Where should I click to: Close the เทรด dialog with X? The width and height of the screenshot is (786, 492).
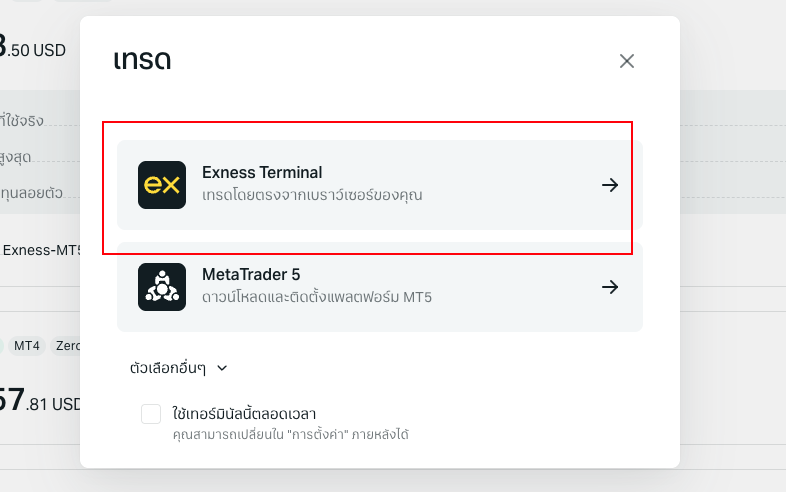tap(627, 61)
